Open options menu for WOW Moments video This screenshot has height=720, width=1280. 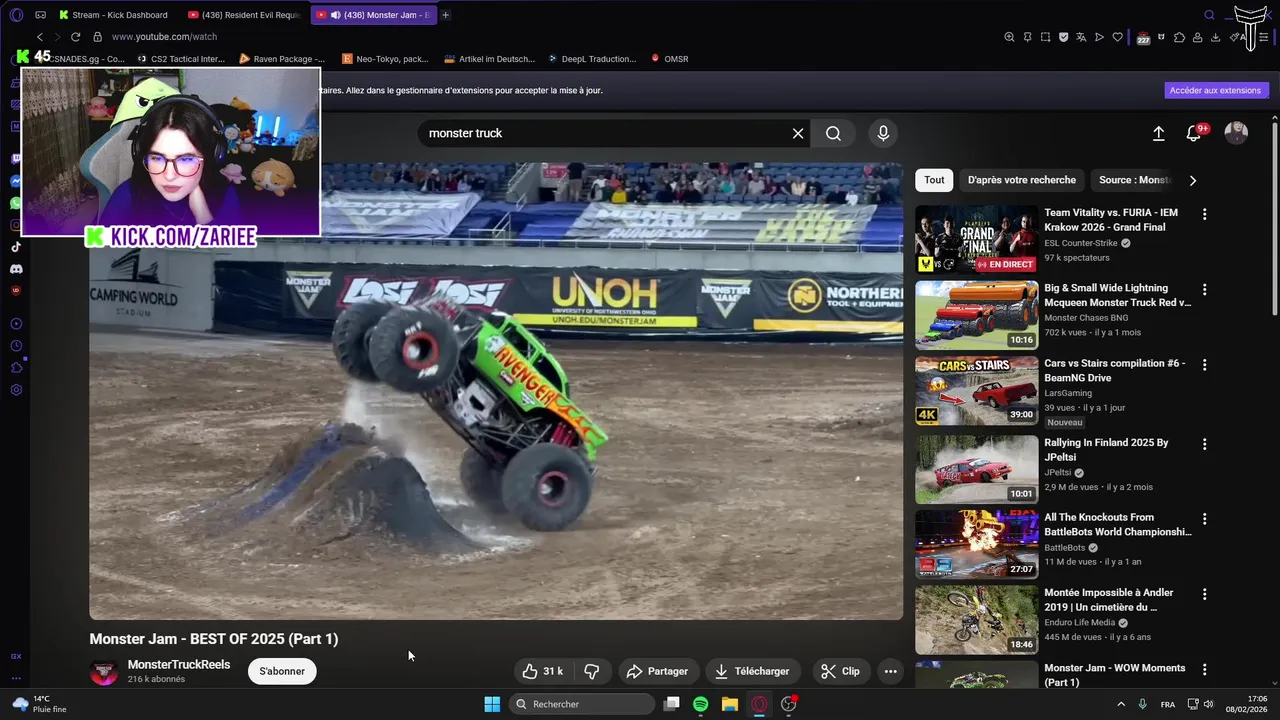click(1204, 669)
